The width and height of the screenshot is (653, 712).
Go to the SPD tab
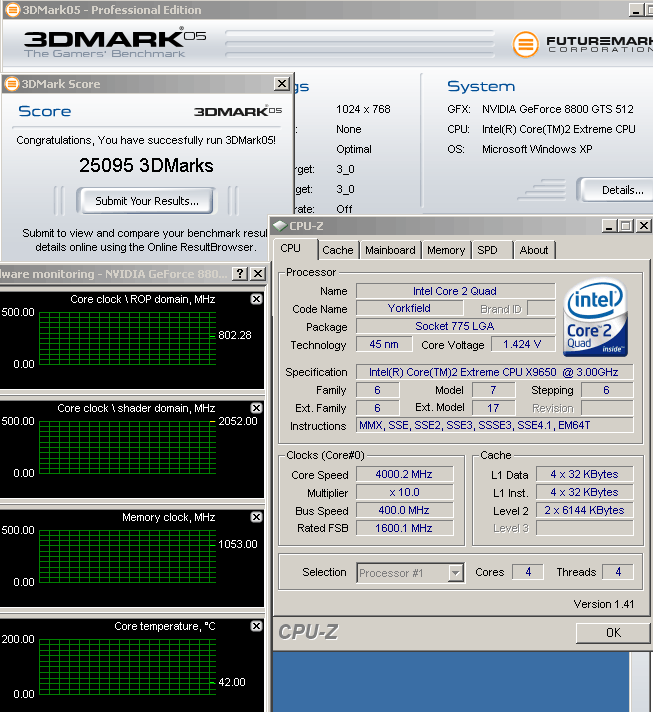(487, 250)
